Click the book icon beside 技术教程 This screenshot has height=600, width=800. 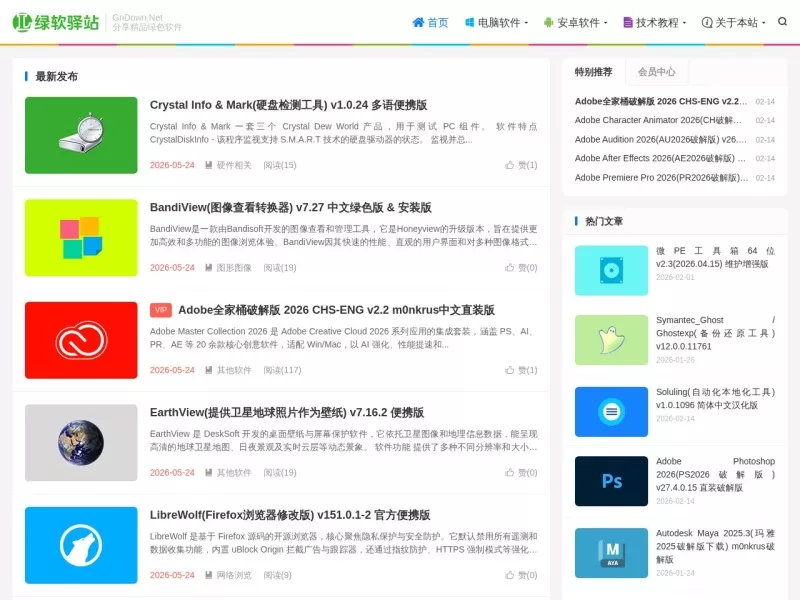tap(628, 22)
